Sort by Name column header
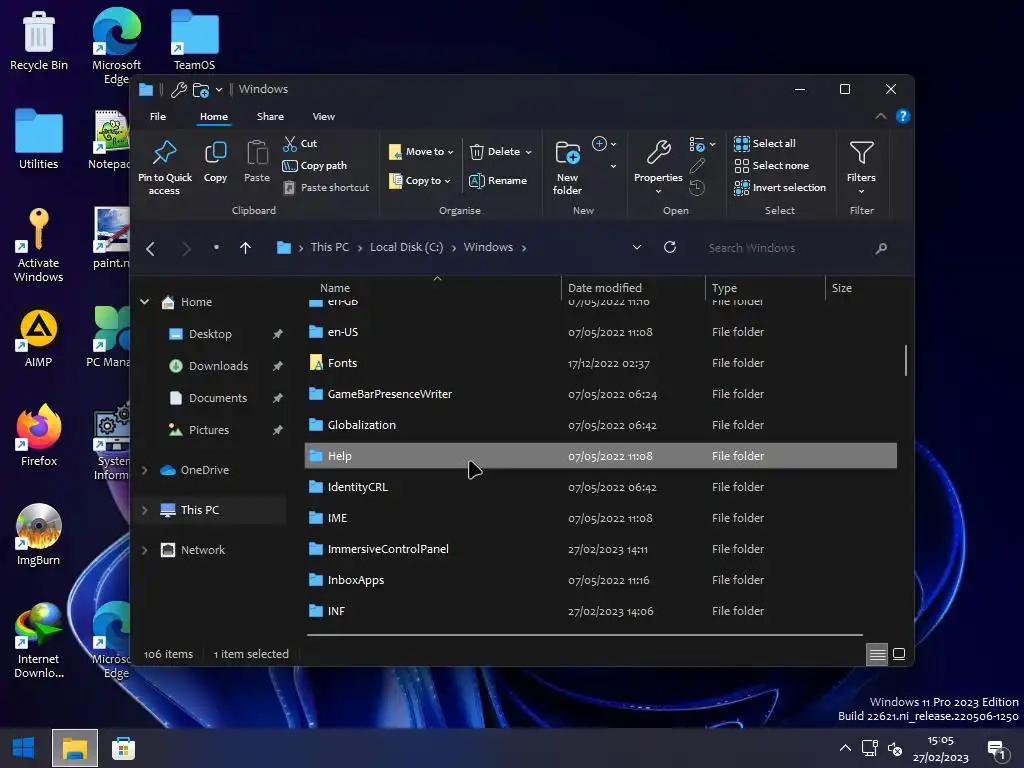The width and height of the screenshot is (1024, 768). click(432, 288)
